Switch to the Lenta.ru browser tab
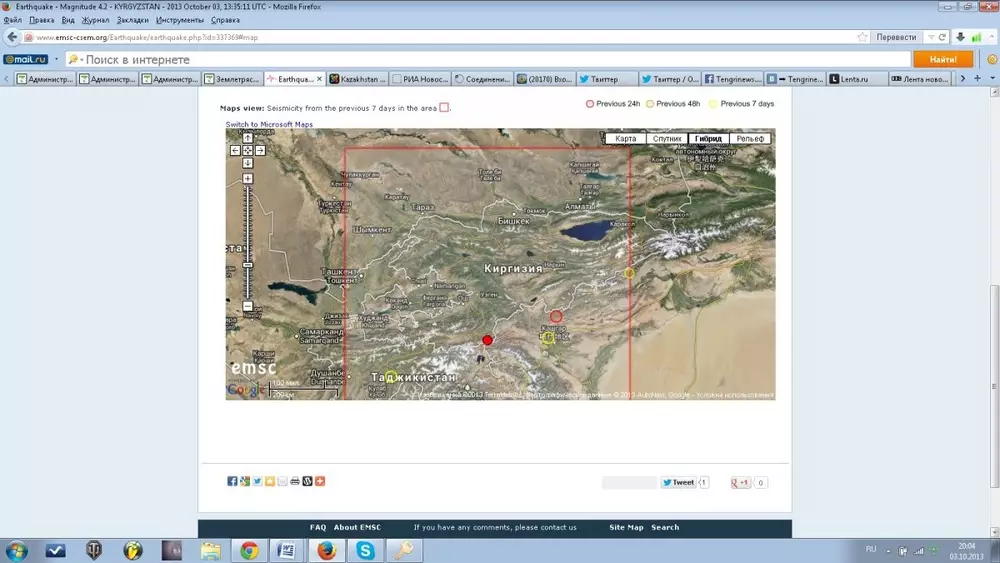Image resolution: width=1000 pixels, height=563 pixels. click(x=853, y=79)
